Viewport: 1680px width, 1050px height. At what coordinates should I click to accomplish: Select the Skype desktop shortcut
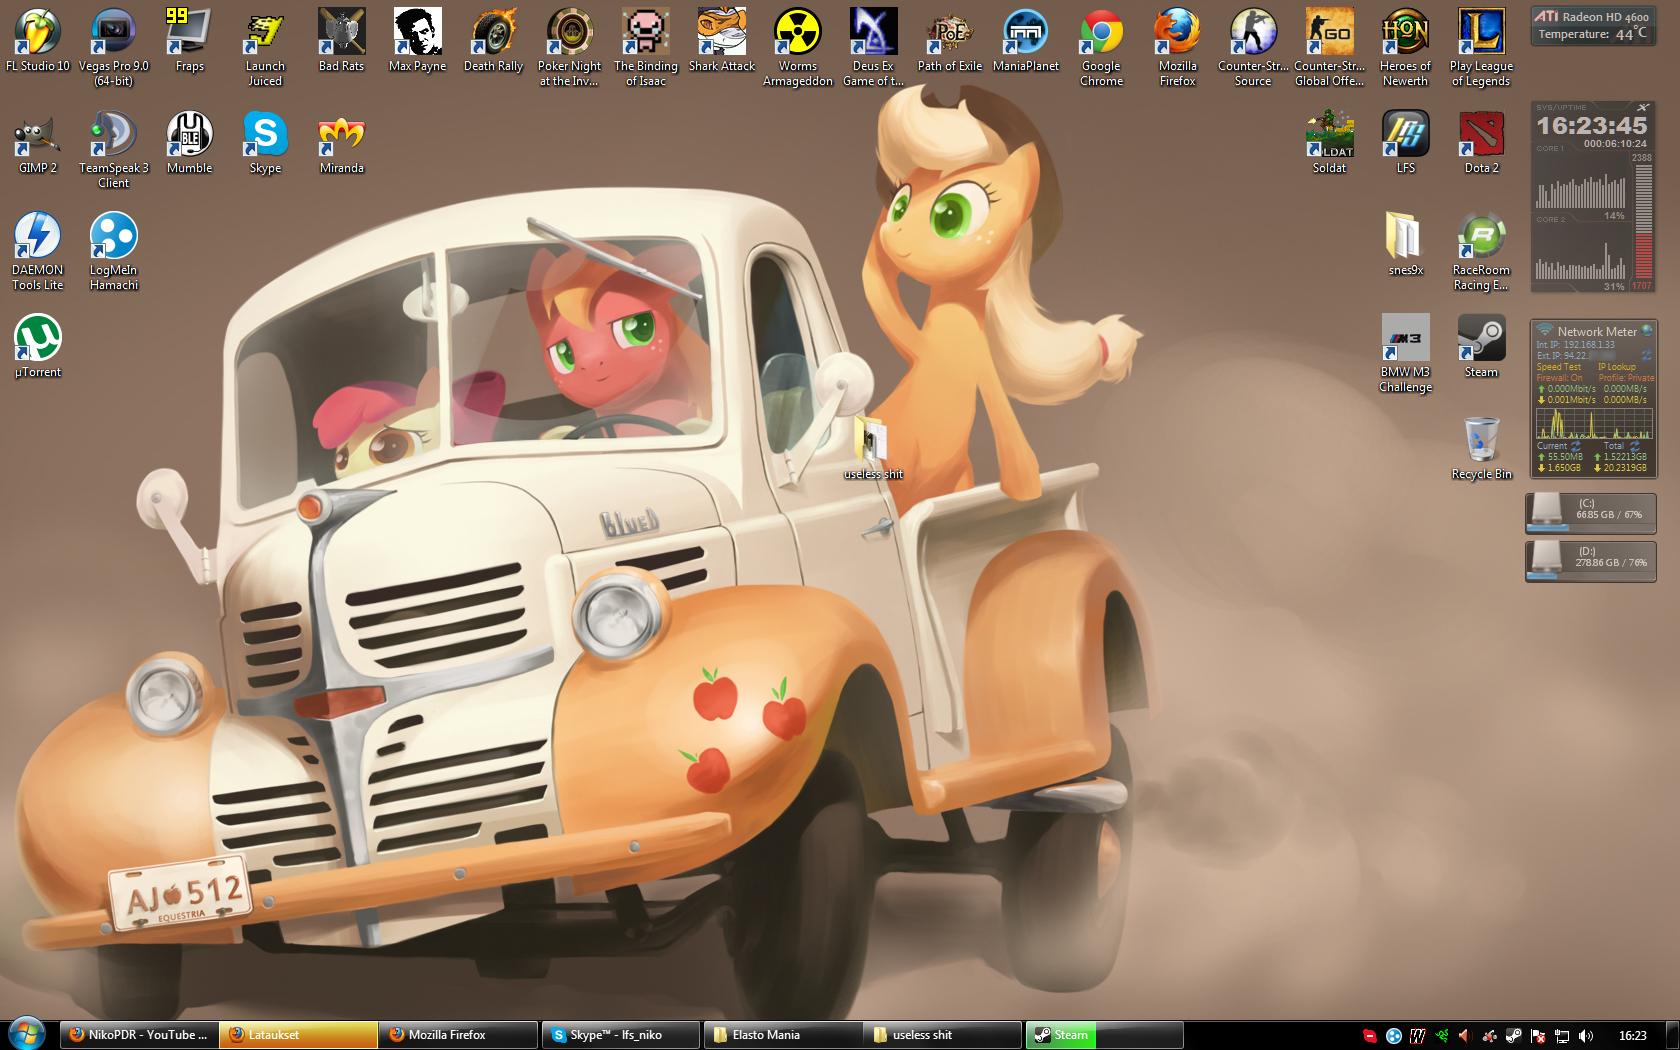[265, 143]
